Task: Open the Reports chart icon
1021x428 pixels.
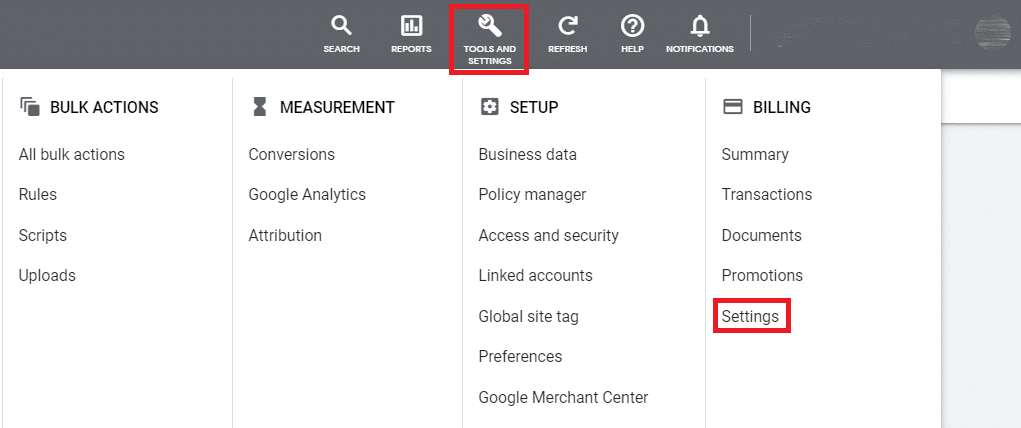Action: (411, 26)
